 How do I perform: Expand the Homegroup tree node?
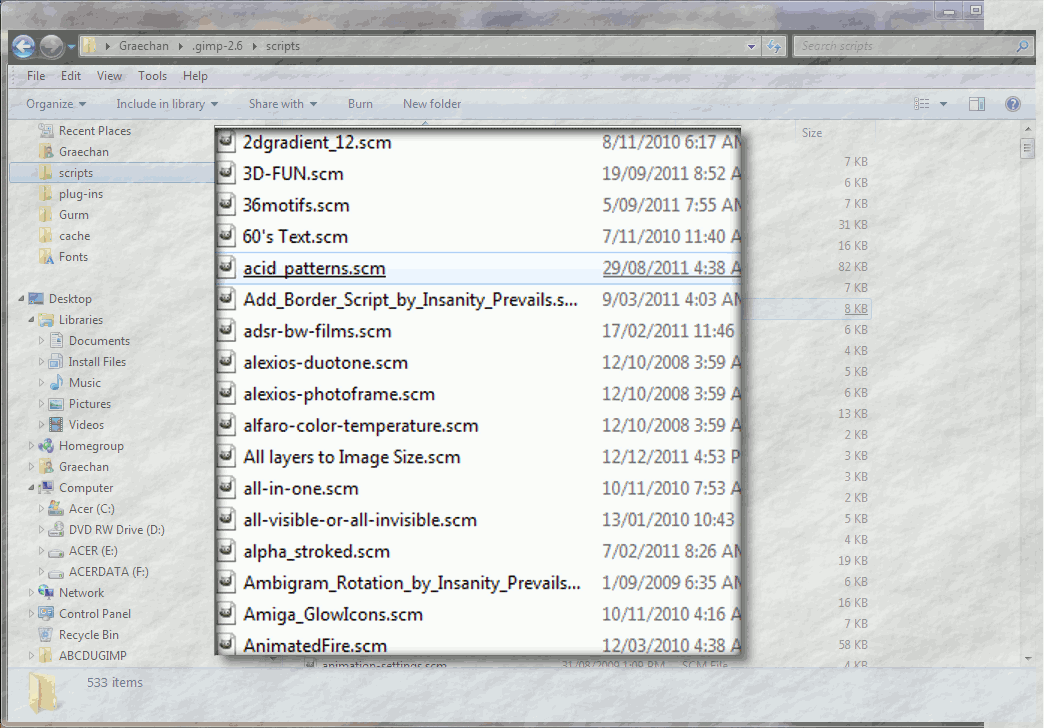[x=31, y=446]
